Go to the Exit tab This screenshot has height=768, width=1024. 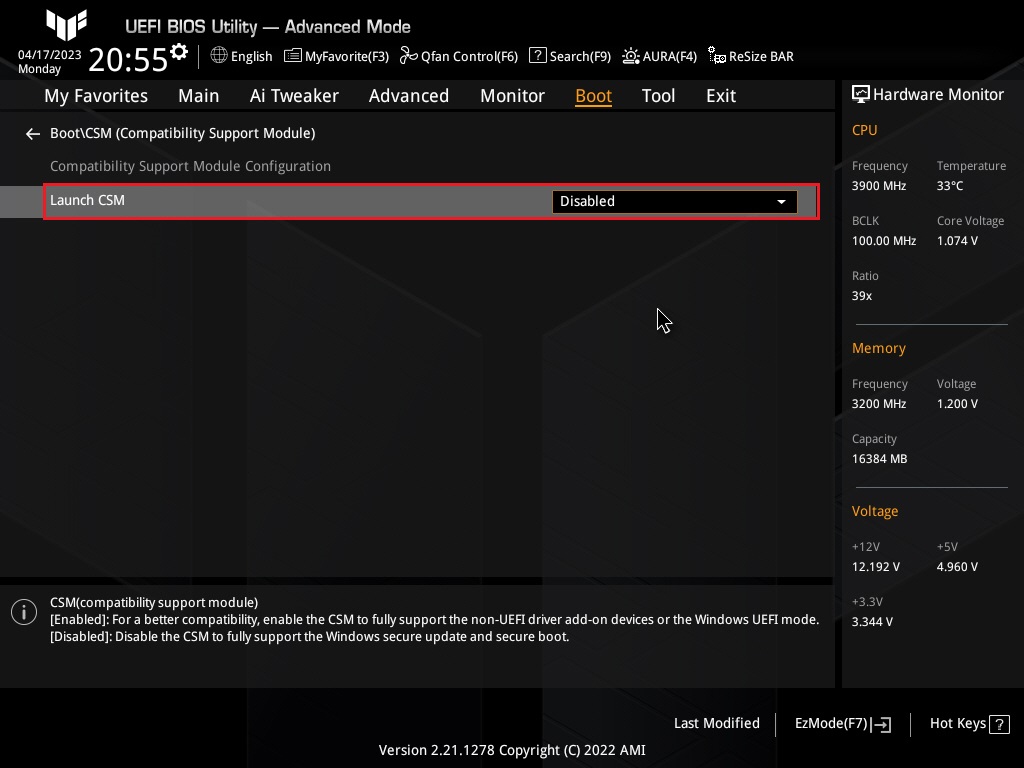pos(721,96)
